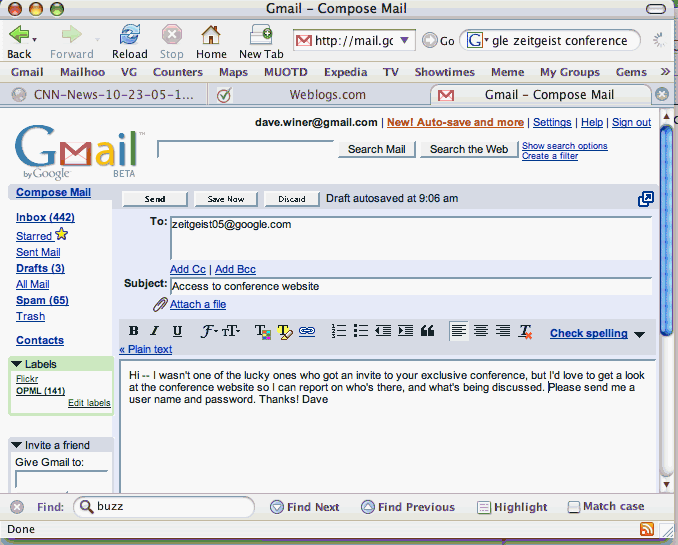This screenshot has height=545, width=678.
Task: Open the compose window in a new window
Action: coord(646,199)
